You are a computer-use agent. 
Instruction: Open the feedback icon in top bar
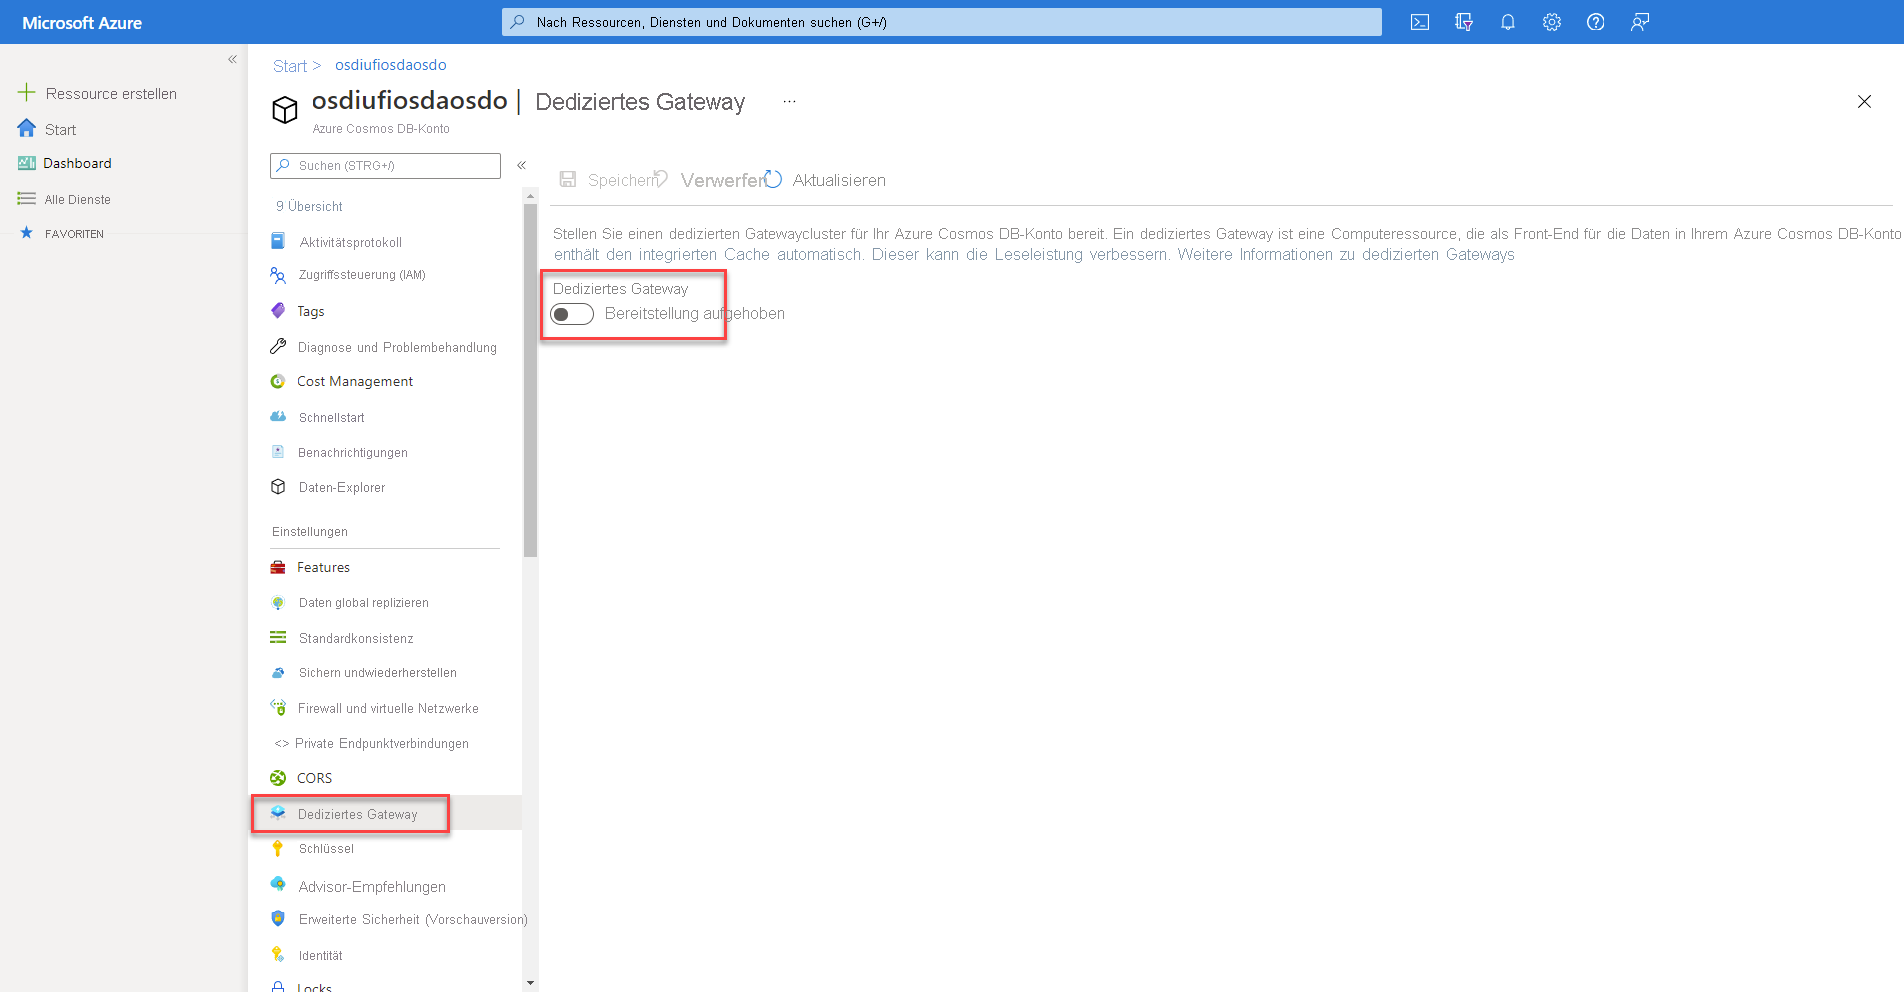tap(1640, 22)
